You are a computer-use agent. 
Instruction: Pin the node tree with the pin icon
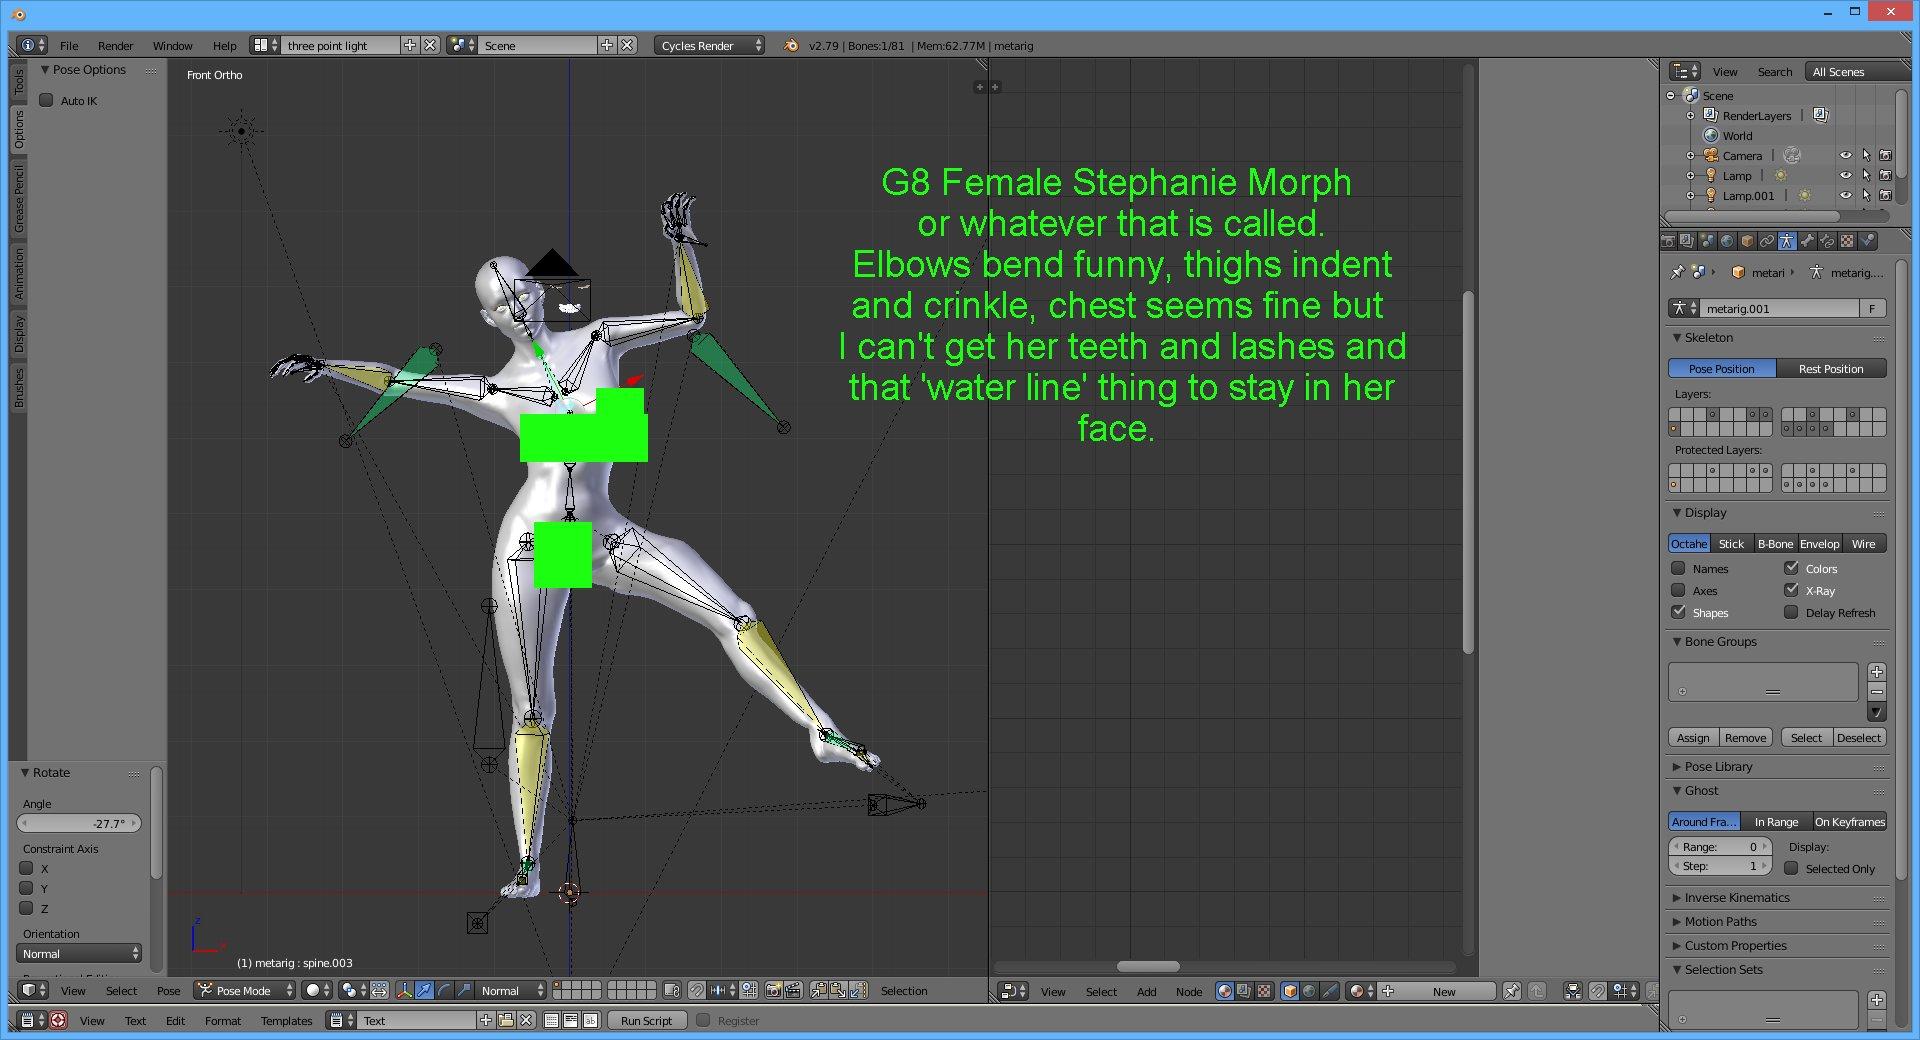pos(1512,991)
